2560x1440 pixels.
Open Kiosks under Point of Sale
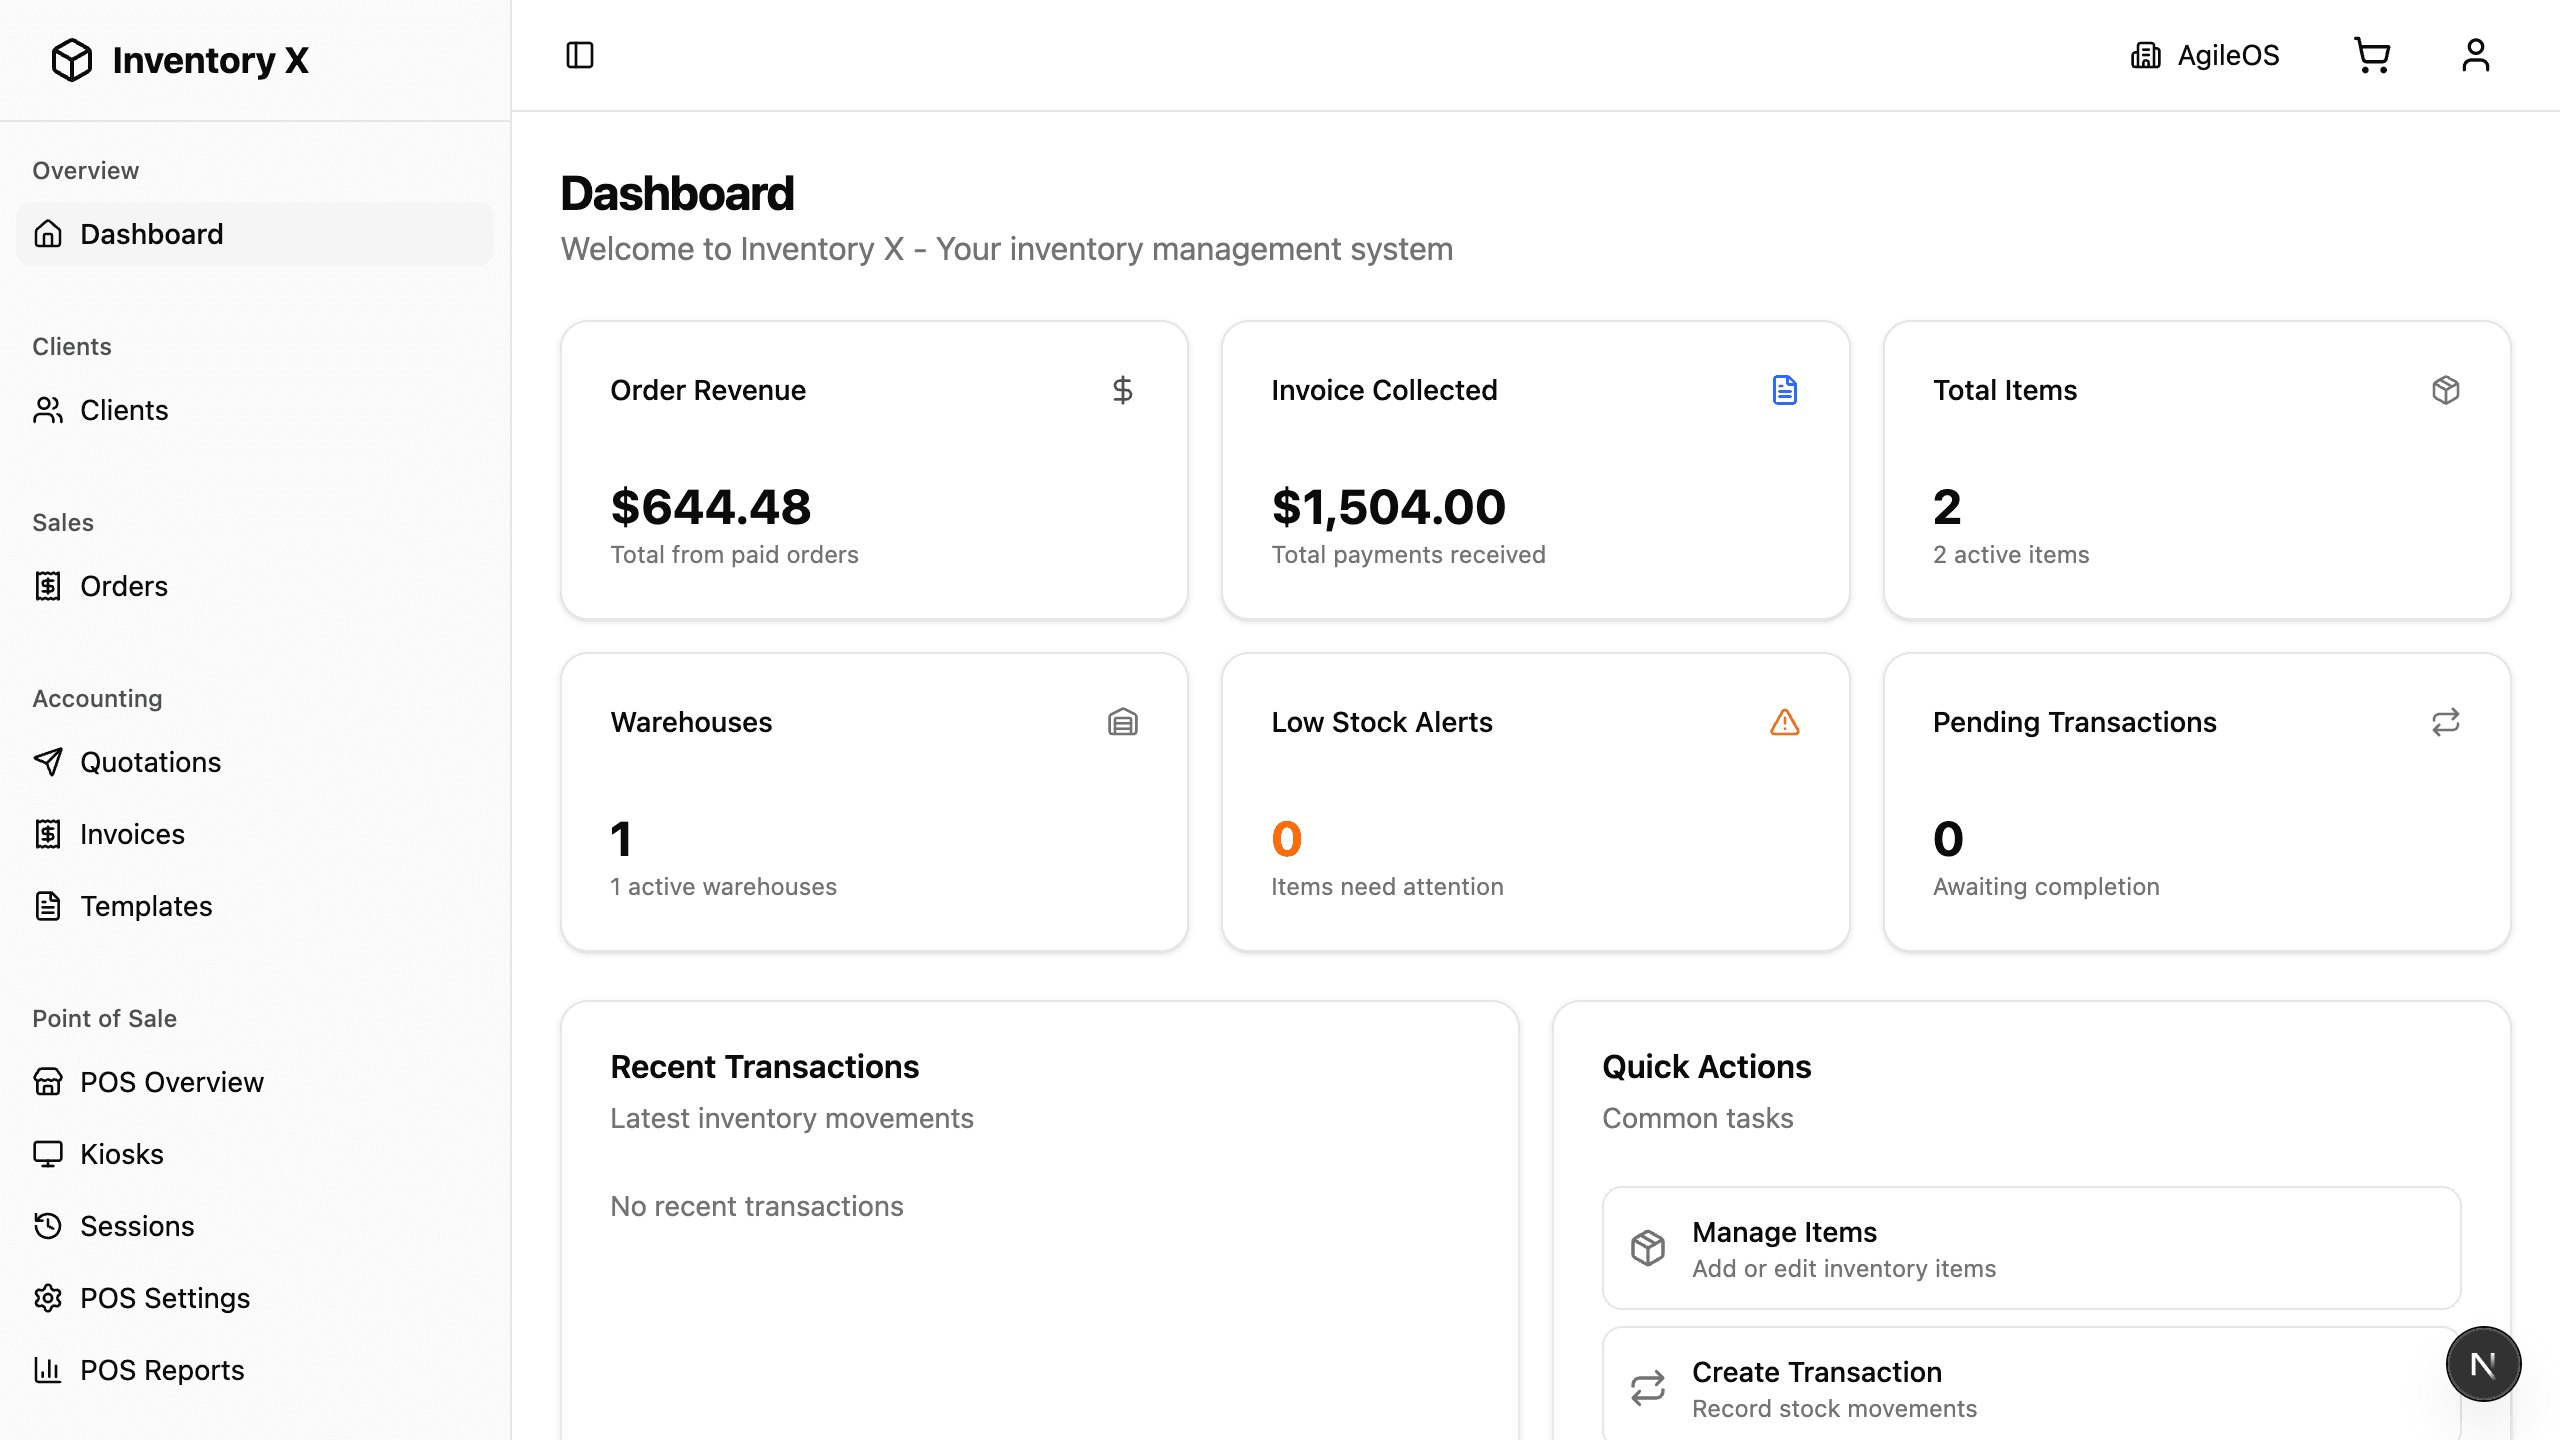coord(121,1153)
